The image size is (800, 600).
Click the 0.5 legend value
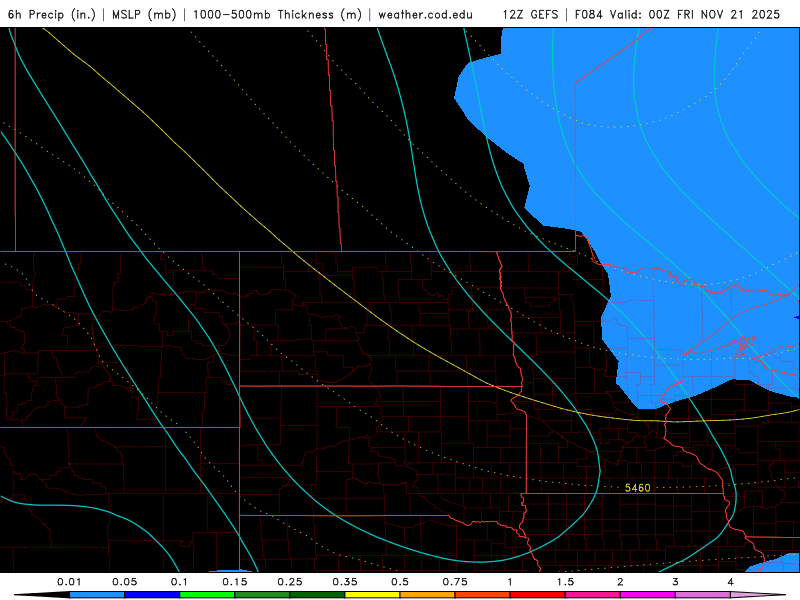[x=400, y=582]
